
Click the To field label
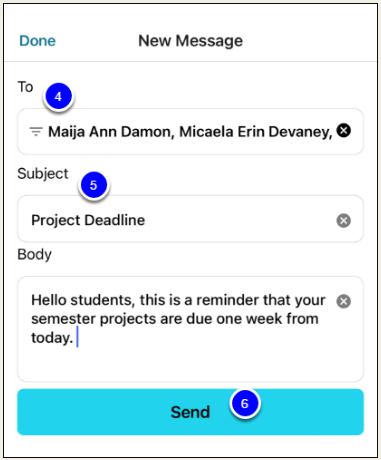pyautogui.click(x=25, y=87)
